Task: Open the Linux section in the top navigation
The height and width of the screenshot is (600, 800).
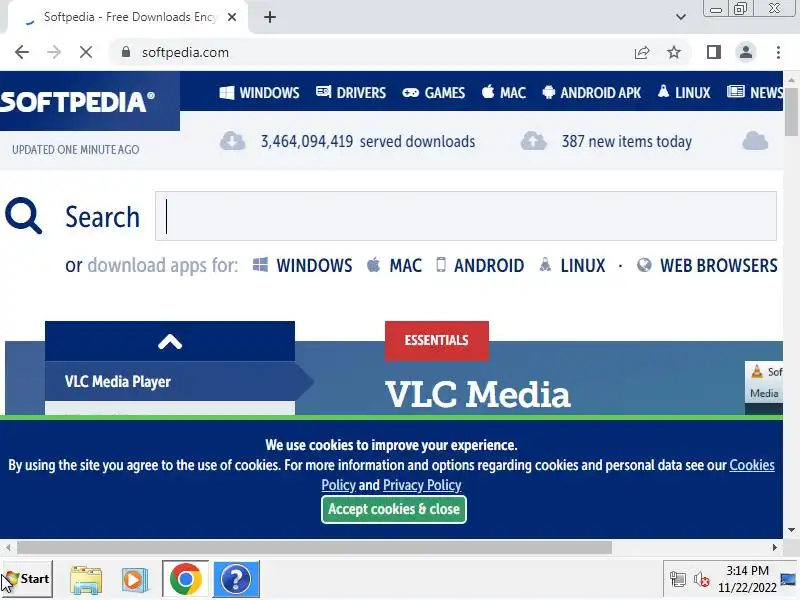Action: pyautogui.click(x=684, y=92)
